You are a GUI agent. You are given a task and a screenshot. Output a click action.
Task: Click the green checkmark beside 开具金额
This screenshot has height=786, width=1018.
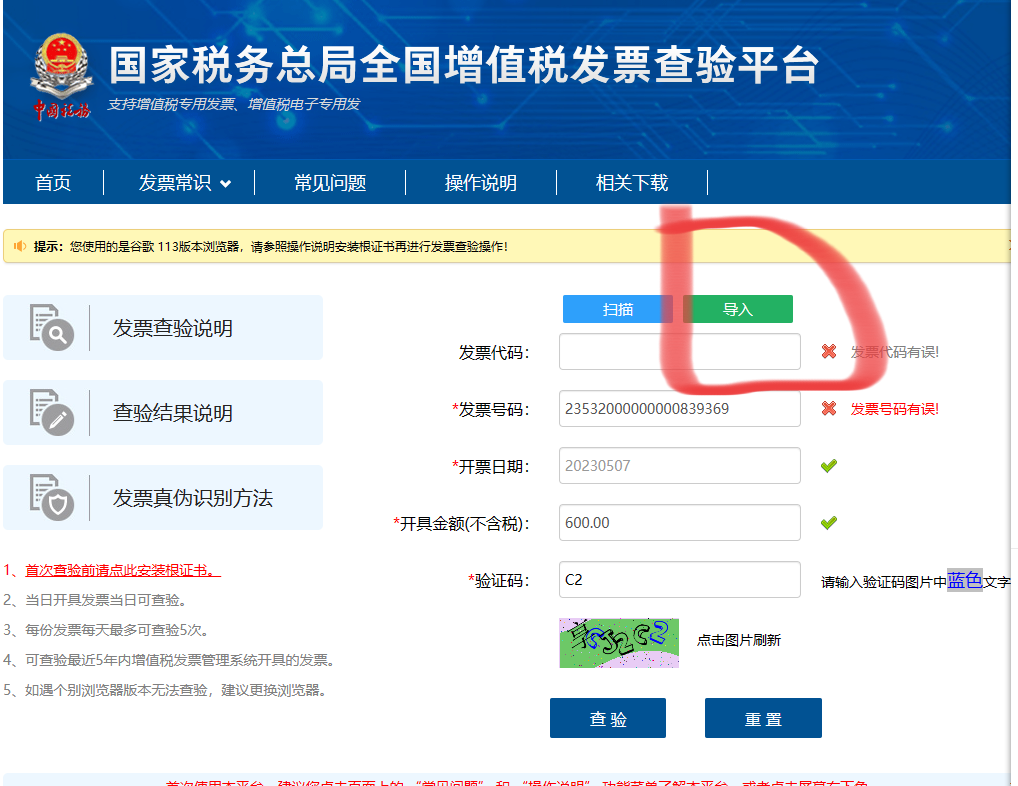coord(828,523)
